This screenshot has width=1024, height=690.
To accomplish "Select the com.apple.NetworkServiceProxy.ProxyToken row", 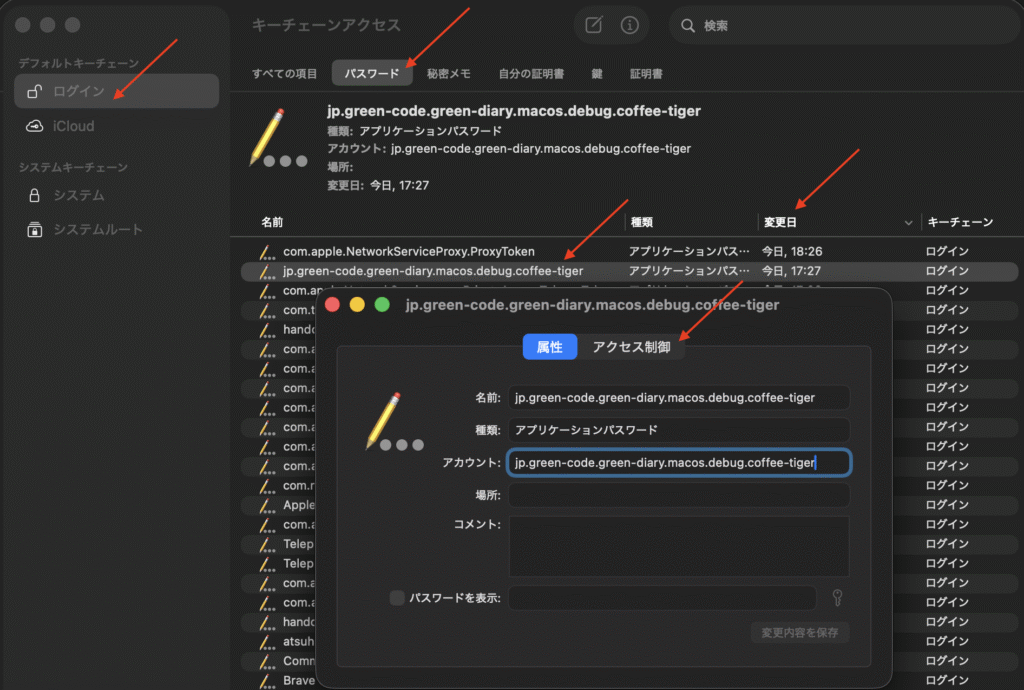I will [x=409, y=251].
